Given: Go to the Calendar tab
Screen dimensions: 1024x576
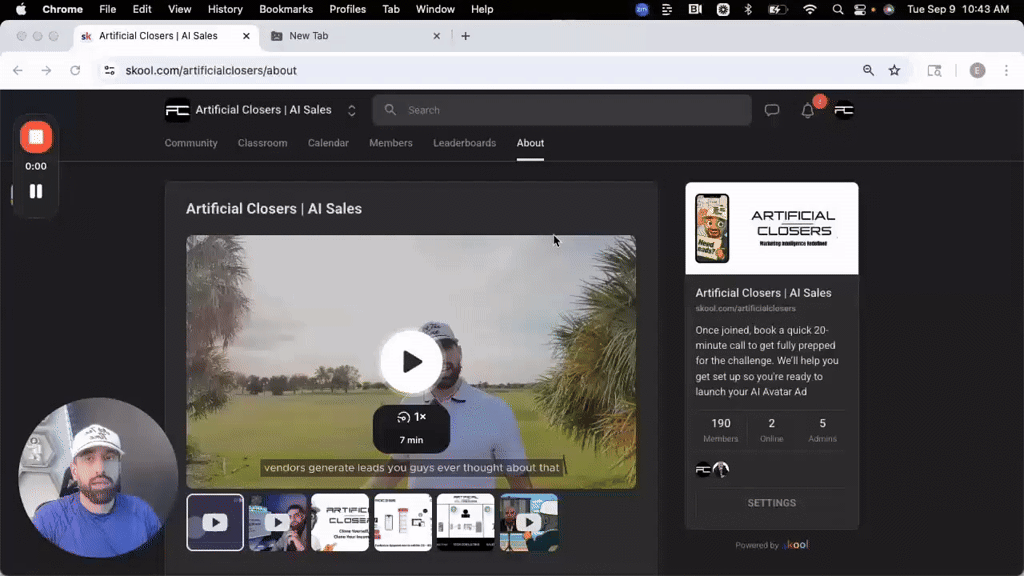Looking at the screenshot, I should point(328,143).
